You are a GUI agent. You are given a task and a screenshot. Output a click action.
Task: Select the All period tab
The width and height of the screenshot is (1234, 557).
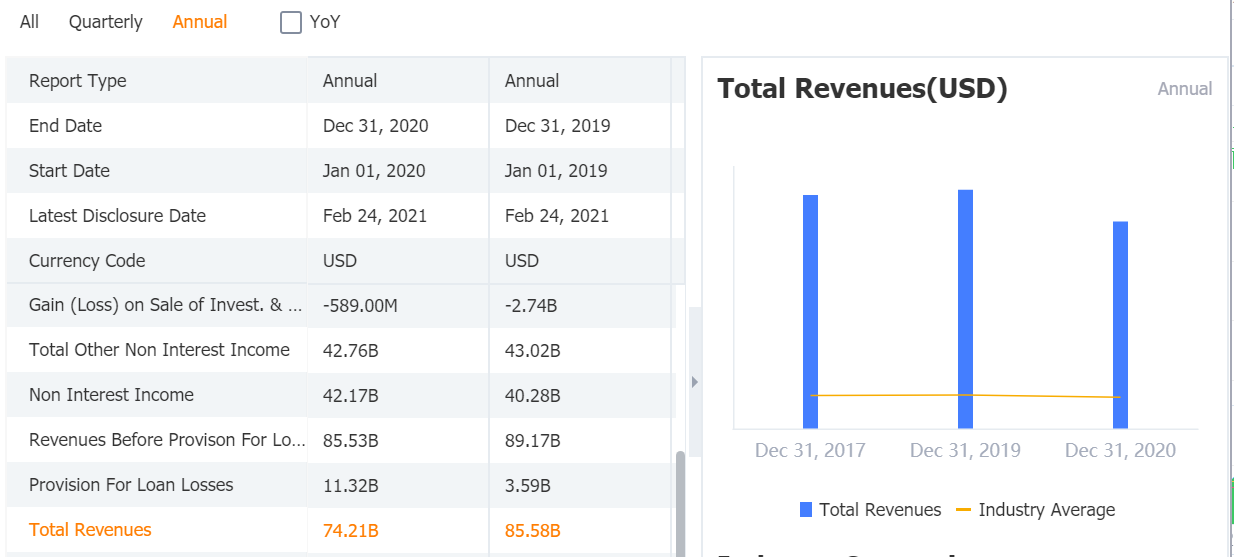click(x=29, y=22)
